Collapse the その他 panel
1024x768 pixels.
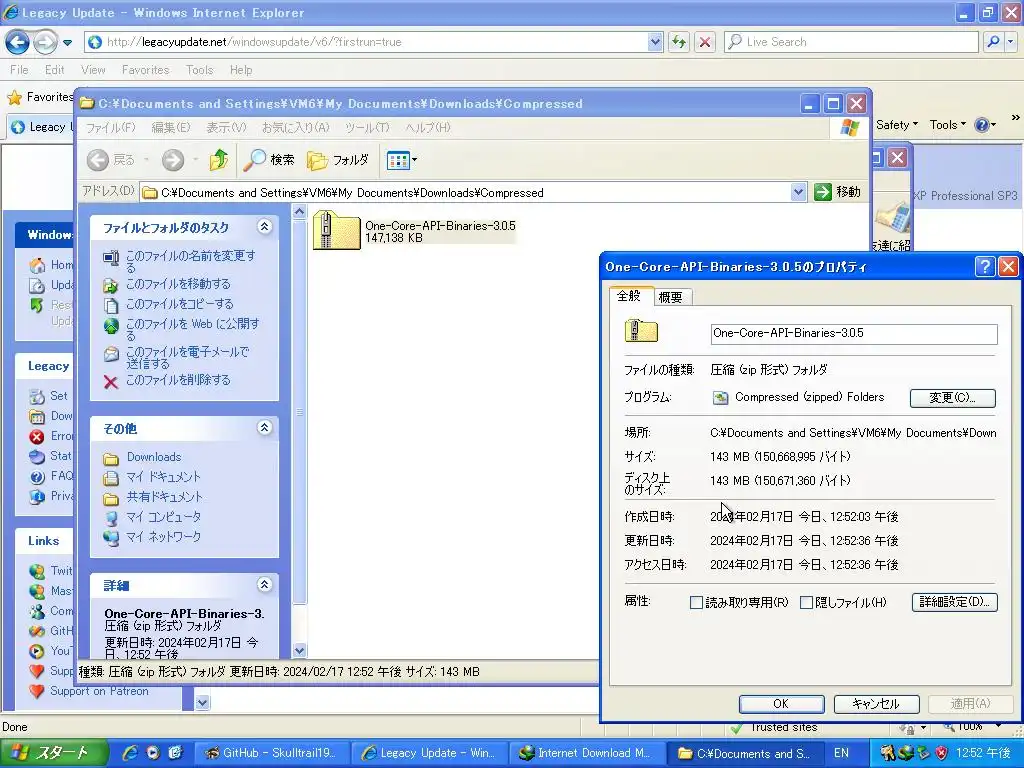coord(264,428)
